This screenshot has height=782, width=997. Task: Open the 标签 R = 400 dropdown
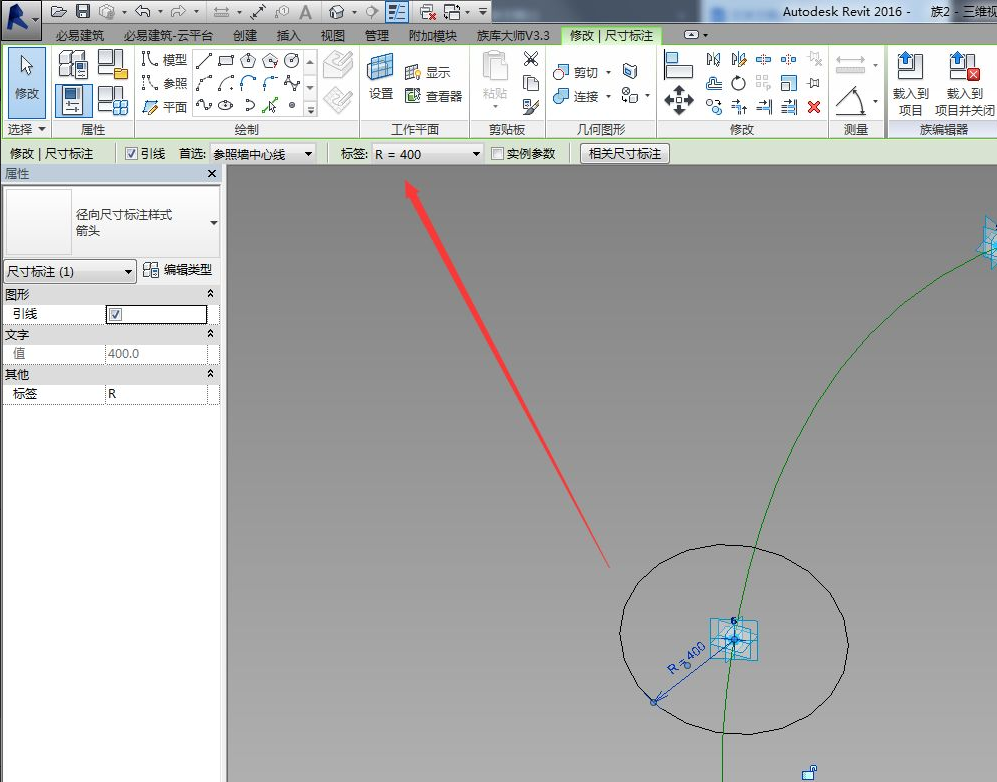pyautogui.click(x=476, y=154)
